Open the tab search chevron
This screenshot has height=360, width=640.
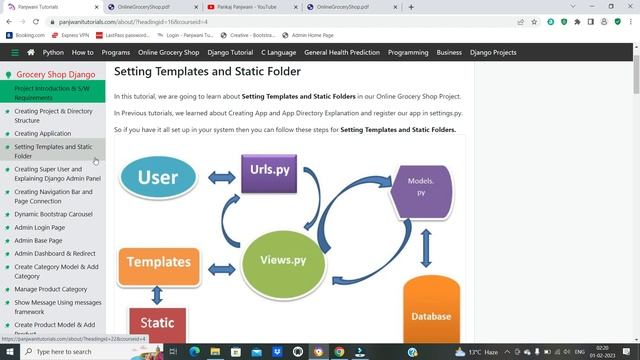573,7
